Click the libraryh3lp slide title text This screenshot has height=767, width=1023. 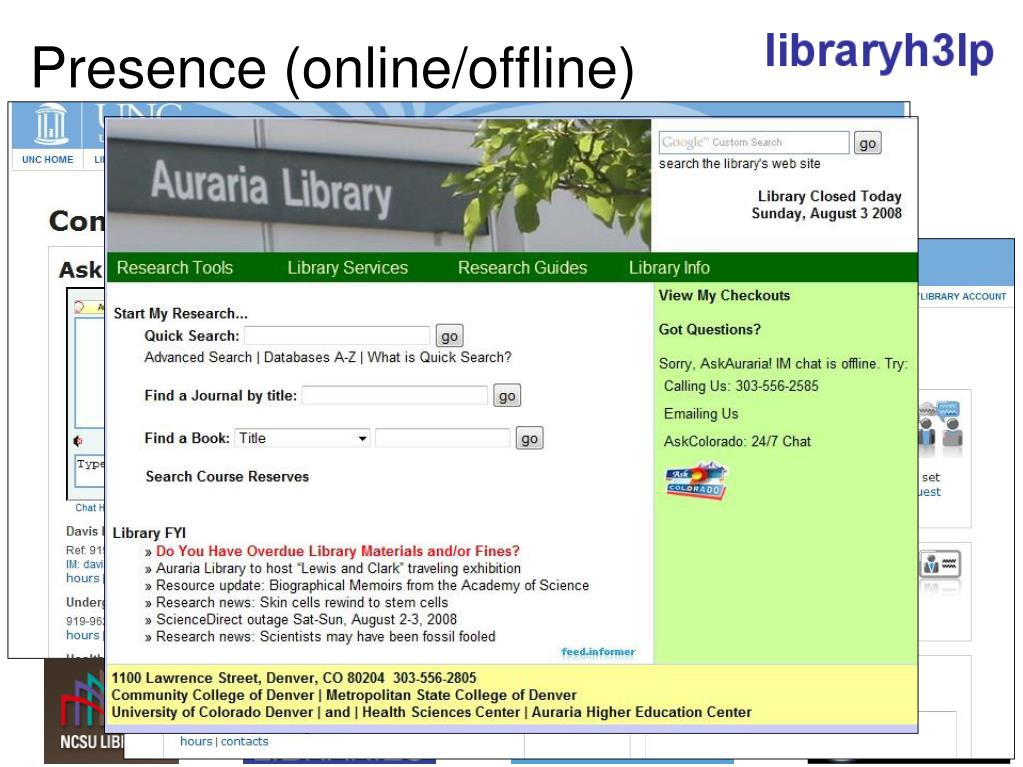tap(879, 52)
